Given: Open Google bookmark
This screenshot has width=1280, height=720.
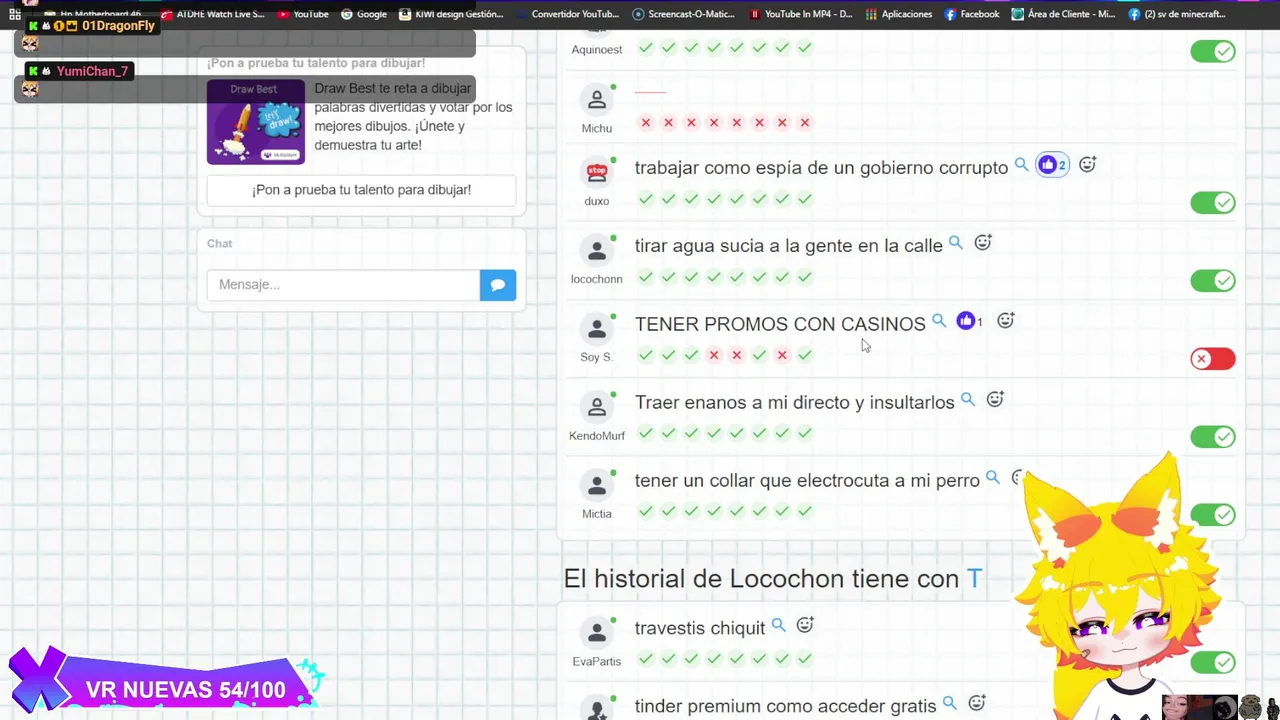Looking at the screenshot, I should pos(364,14).
